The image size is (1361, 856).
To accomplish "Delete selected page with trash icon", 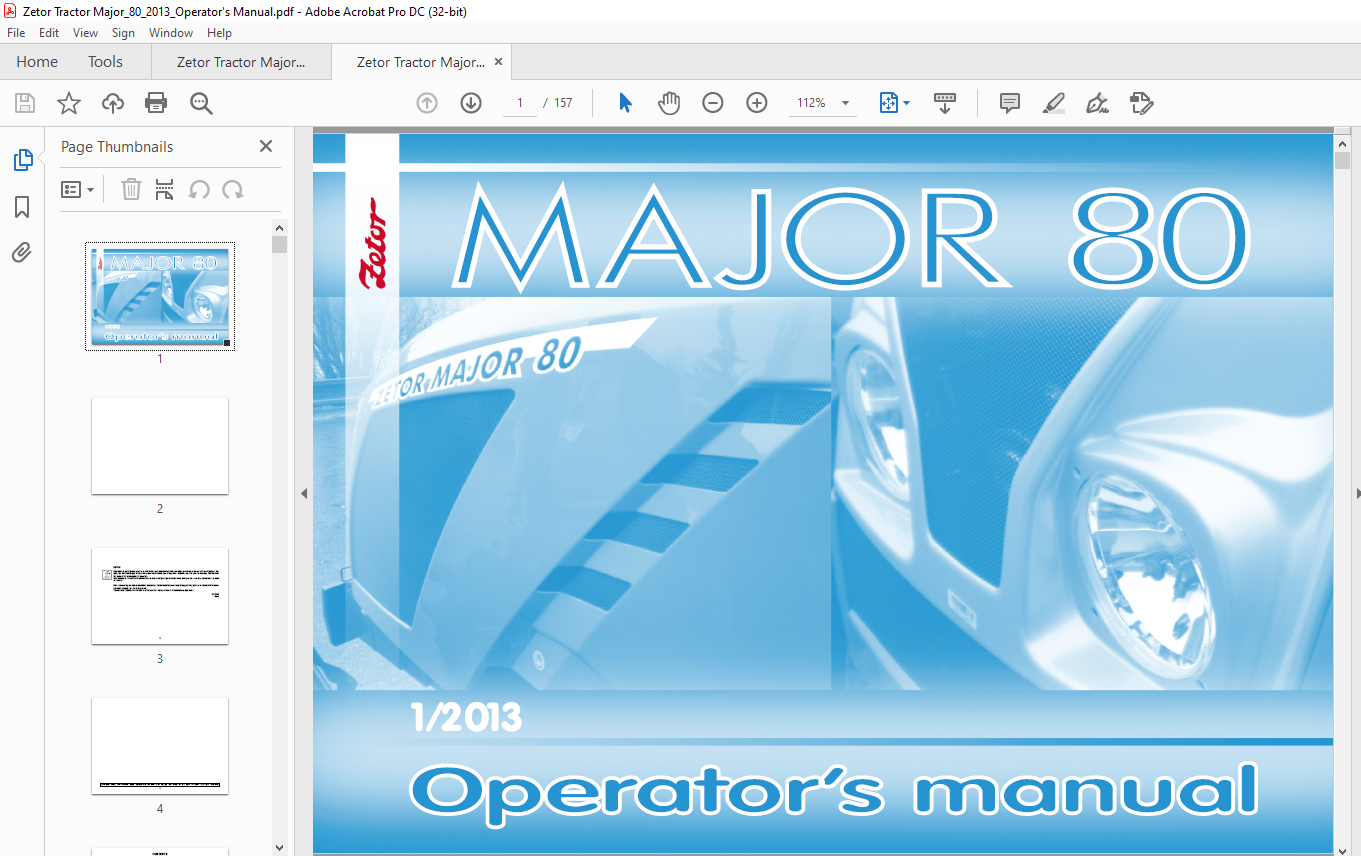I will (131, 189).
